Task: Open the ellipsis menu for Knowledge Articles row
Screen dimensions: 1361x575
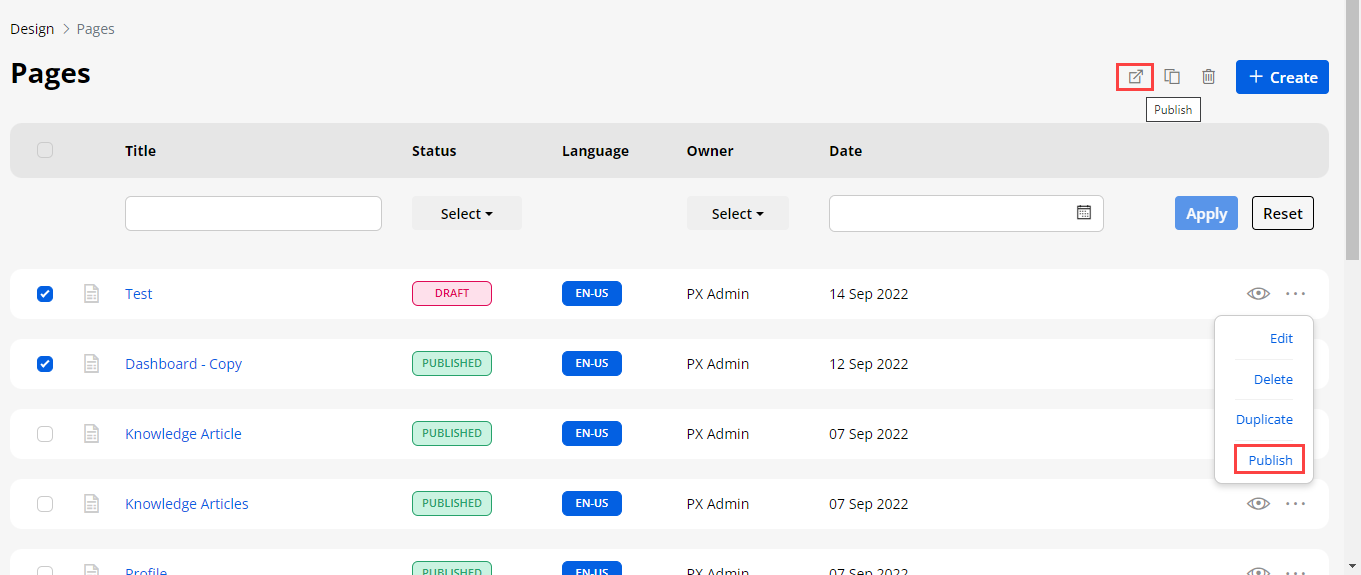Action: pos(1296,504)
